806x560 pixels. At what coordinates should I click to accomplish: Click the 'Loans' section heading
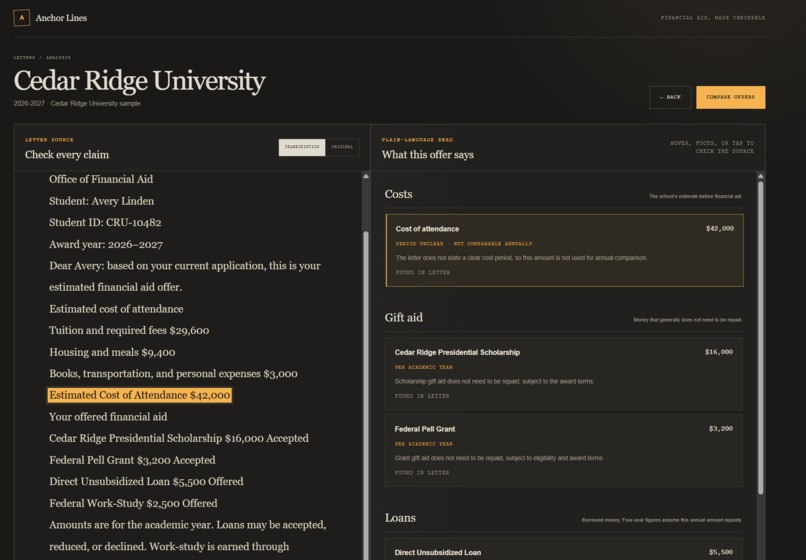400,518
